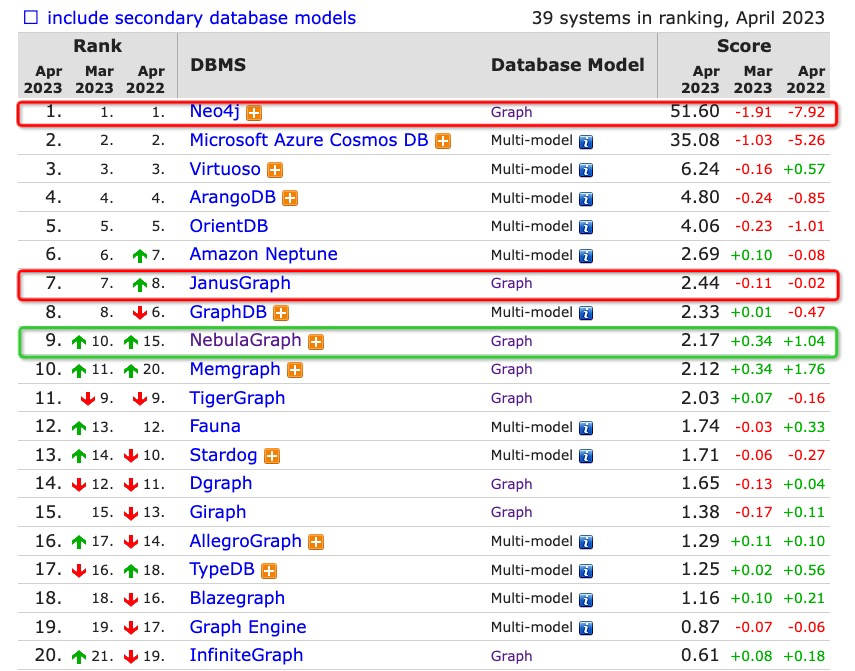The width and height of the screenshot is (855, 671).
Task: Open the GraphDB link
Action: click(228, 312)
